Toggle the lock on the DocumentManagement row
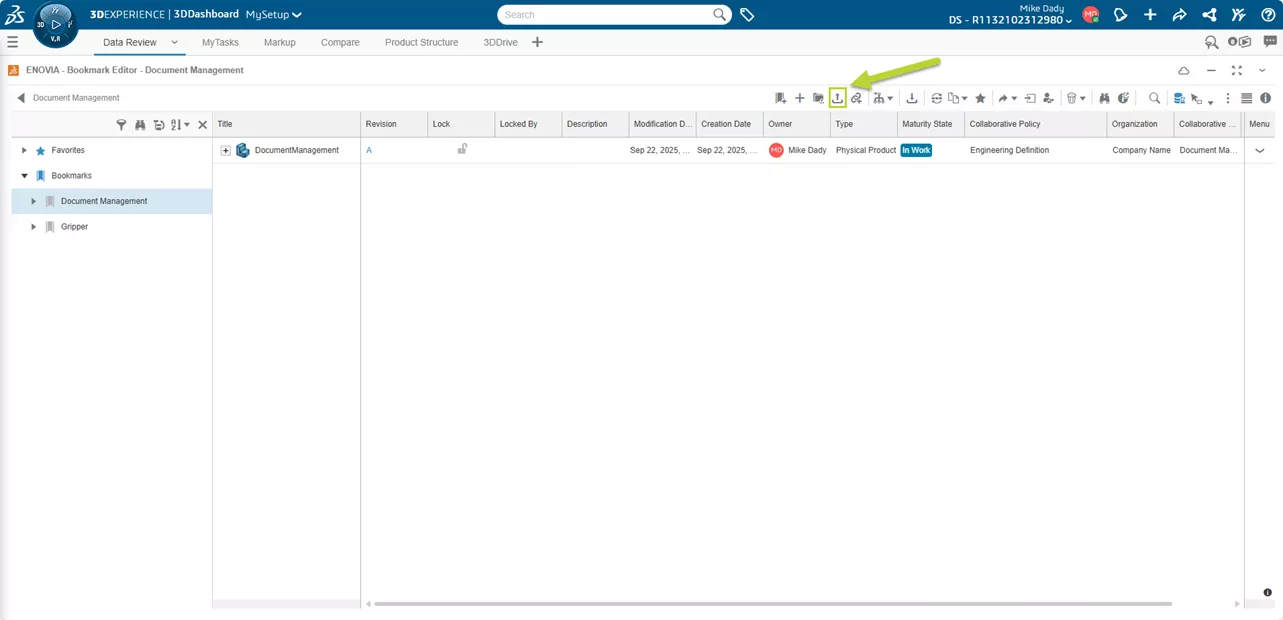The width and height of the screenshot is (1283, 620). pyautogui.click(x=462, y=148)
